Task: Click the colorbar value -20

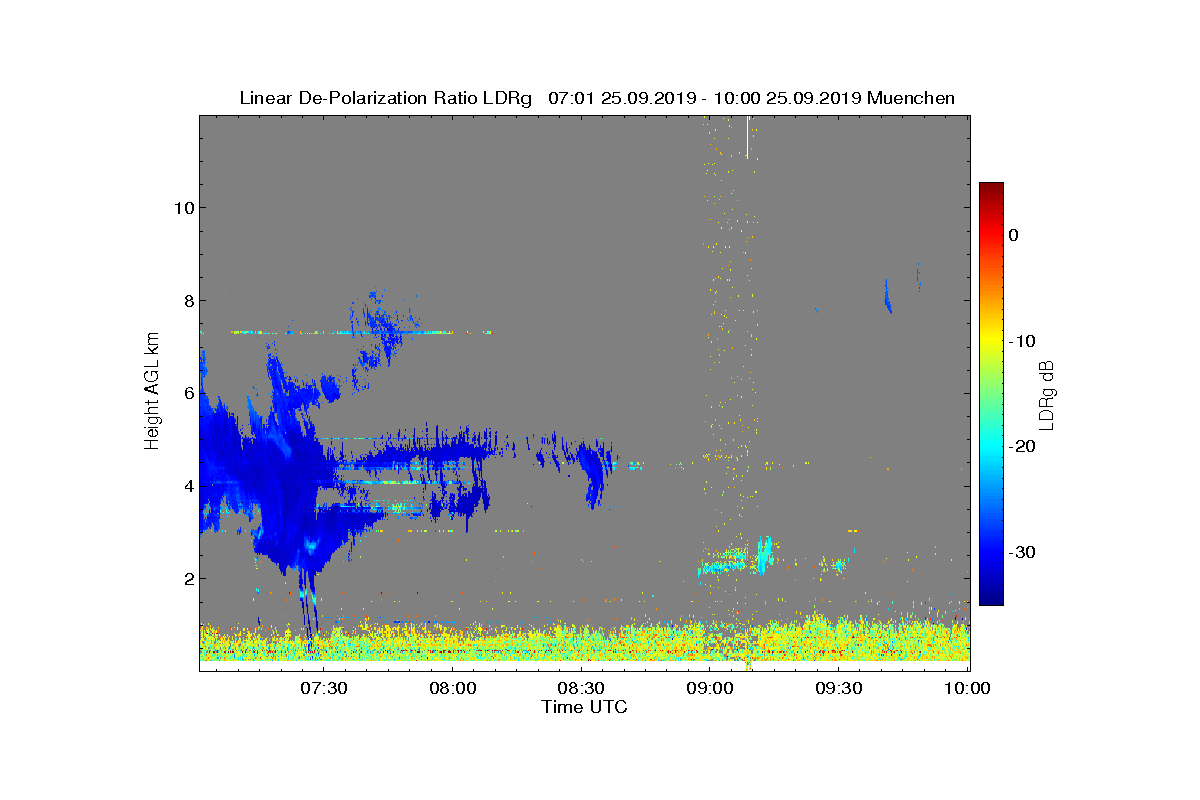Action: pos(1020,447)
